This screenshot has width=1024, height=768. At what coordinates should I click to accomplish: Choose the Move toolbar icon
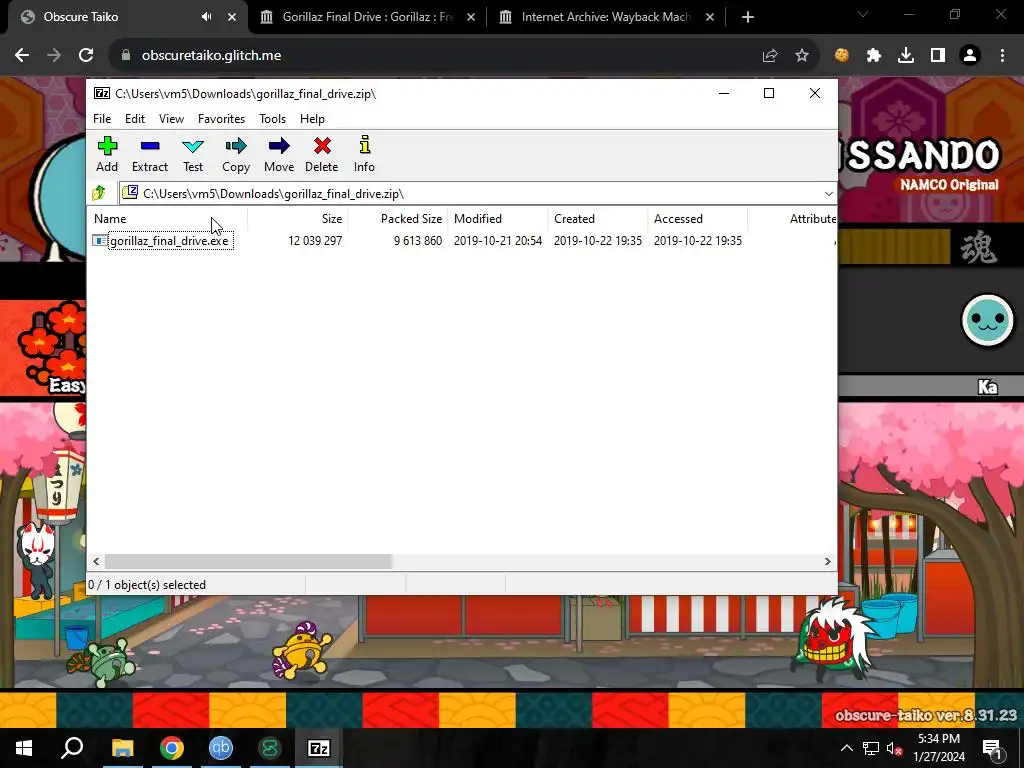click(279, 153)
